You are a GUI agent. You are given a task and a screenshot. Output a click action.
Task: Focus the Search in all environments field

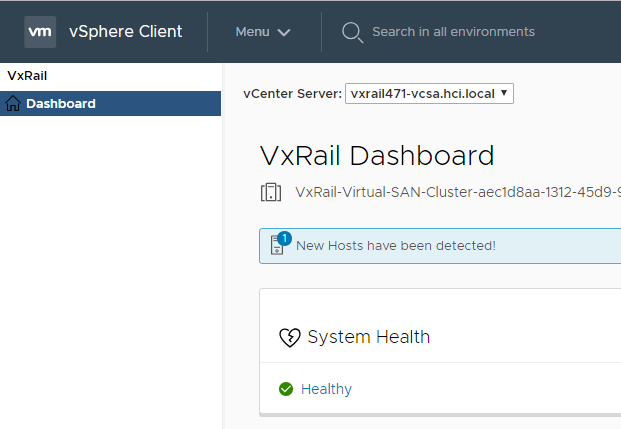[453, 32]
